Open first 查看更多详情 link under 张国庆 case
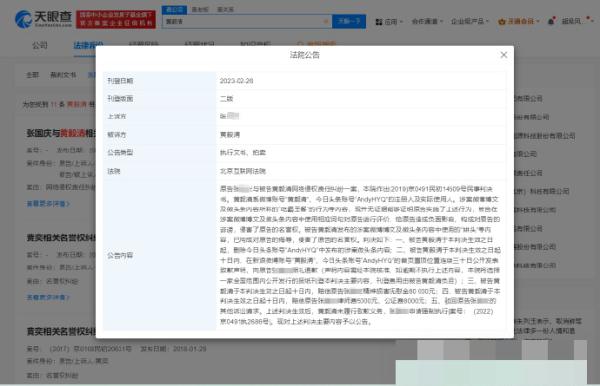Screen dimensions: 600x386 click(x=48, y=204)
